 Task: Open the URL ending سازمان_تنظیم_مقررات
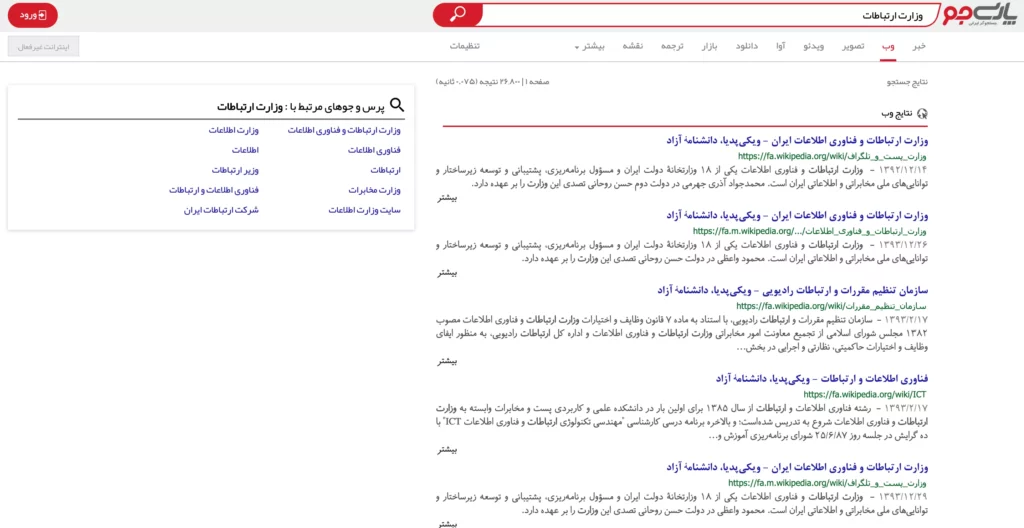pos(832,305)
